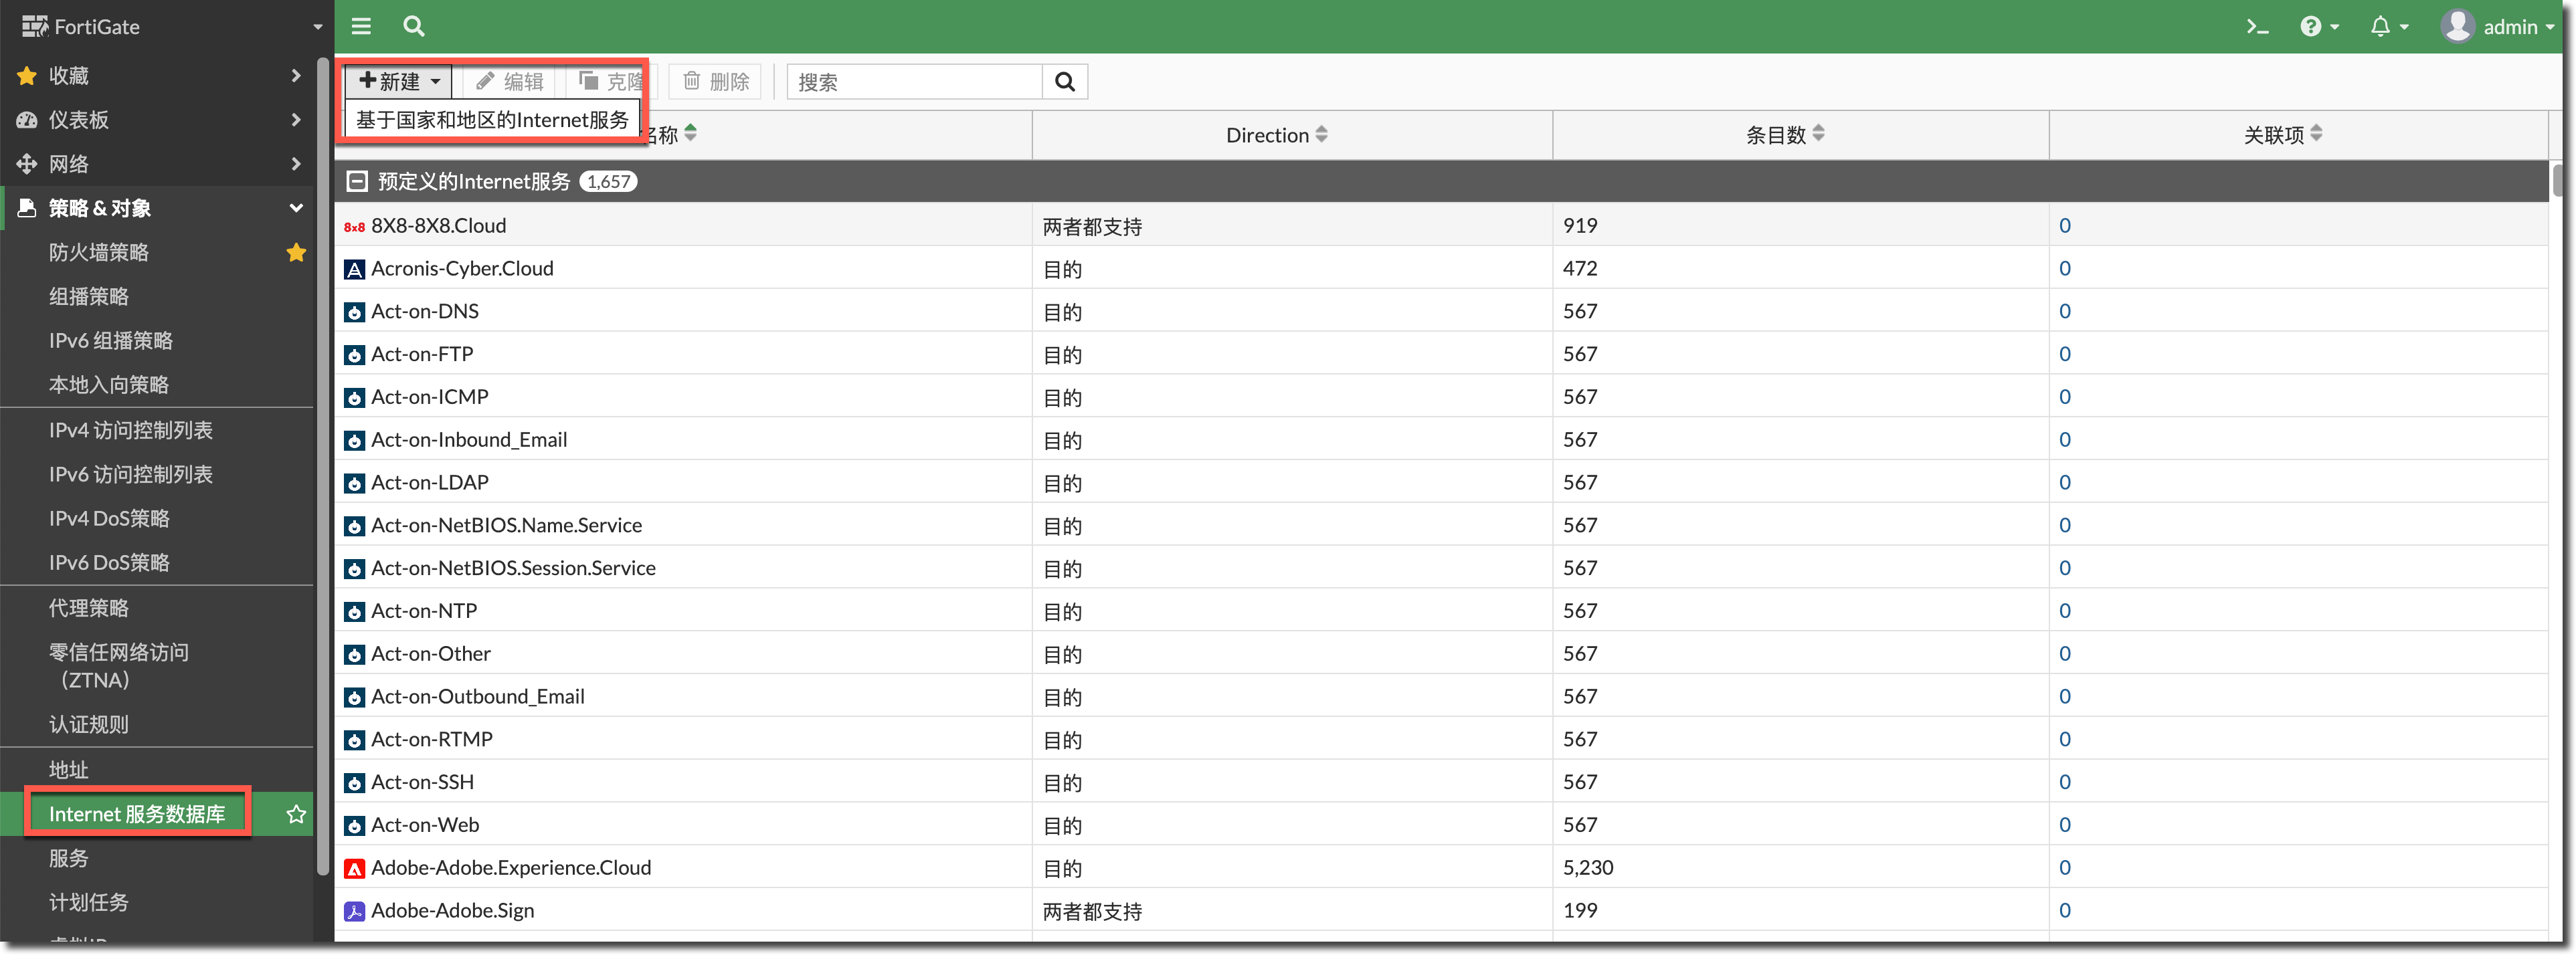
Task: Click the Acronis-Cyber.Cloud service icon
Action: (354, 269)
